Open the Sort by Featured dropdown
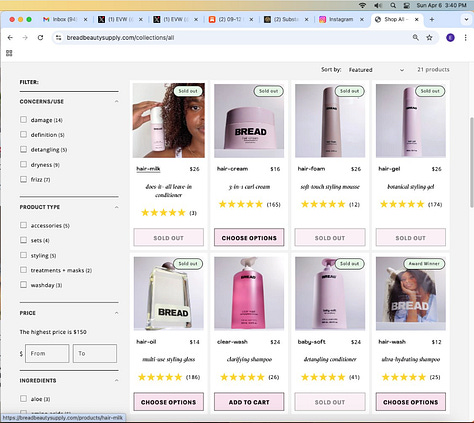Screen dimensions: 474x423 [376, 70]
